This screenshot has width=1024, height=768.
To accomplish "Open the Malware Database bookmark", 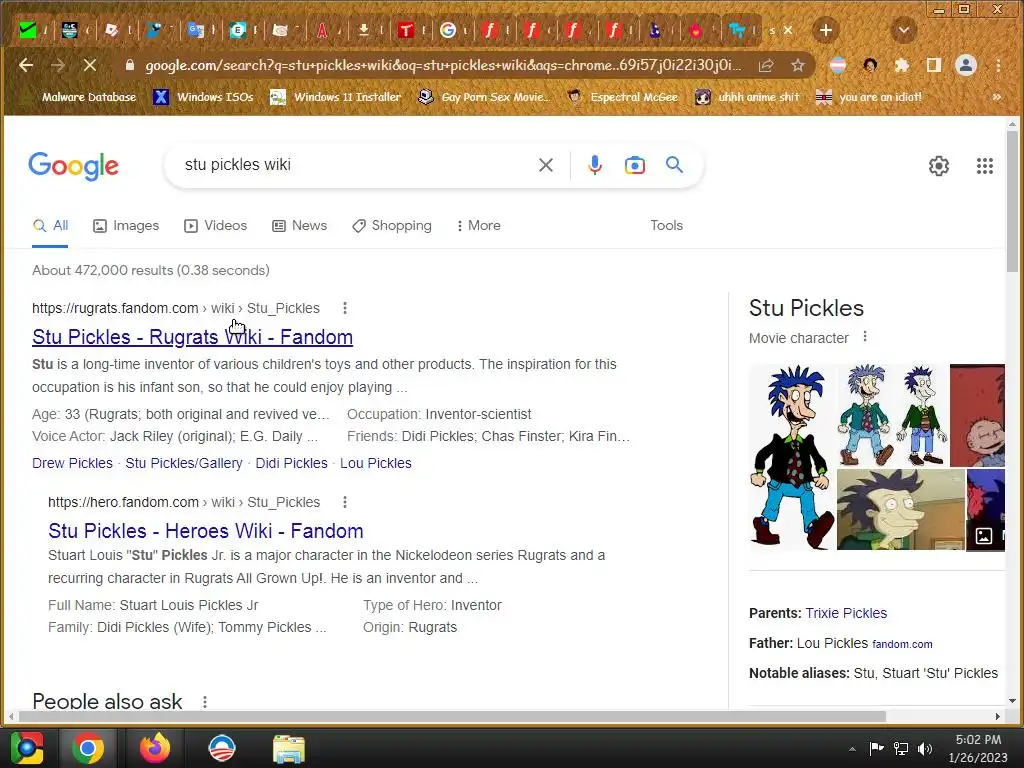I will click(x=81, y=97).
